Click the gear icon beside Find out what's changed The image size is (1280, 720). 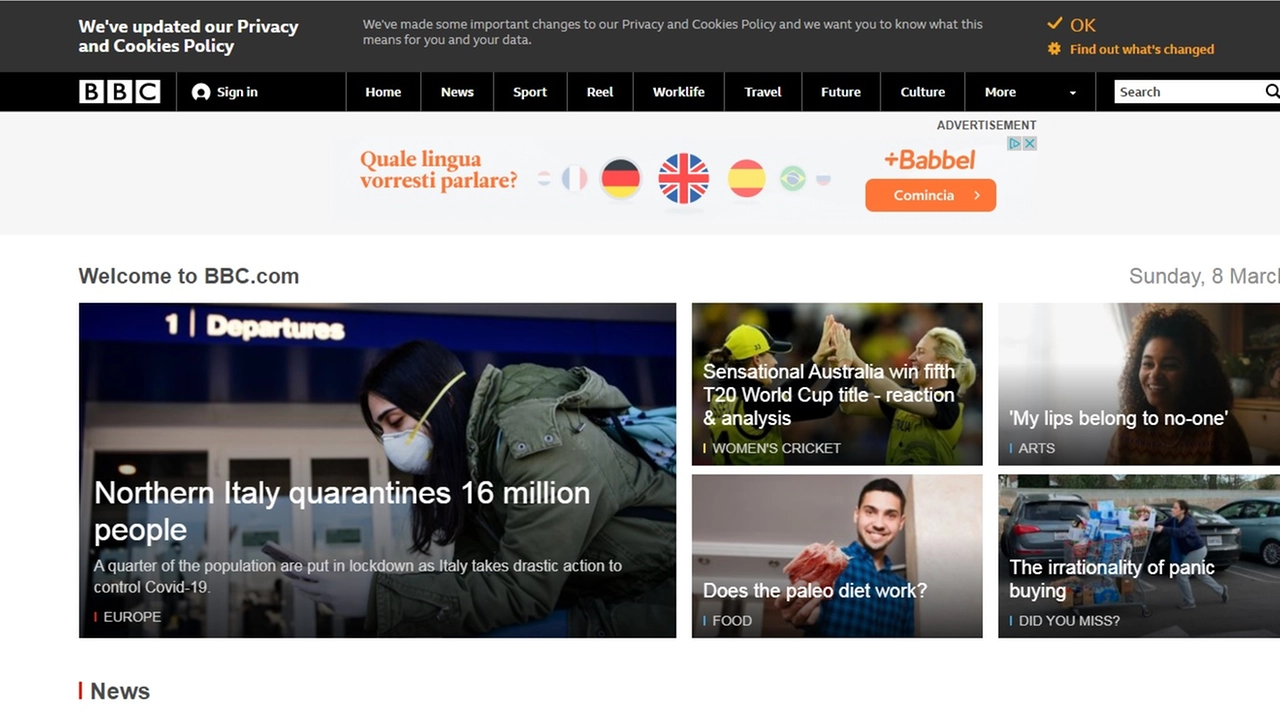click(1054, 48)
